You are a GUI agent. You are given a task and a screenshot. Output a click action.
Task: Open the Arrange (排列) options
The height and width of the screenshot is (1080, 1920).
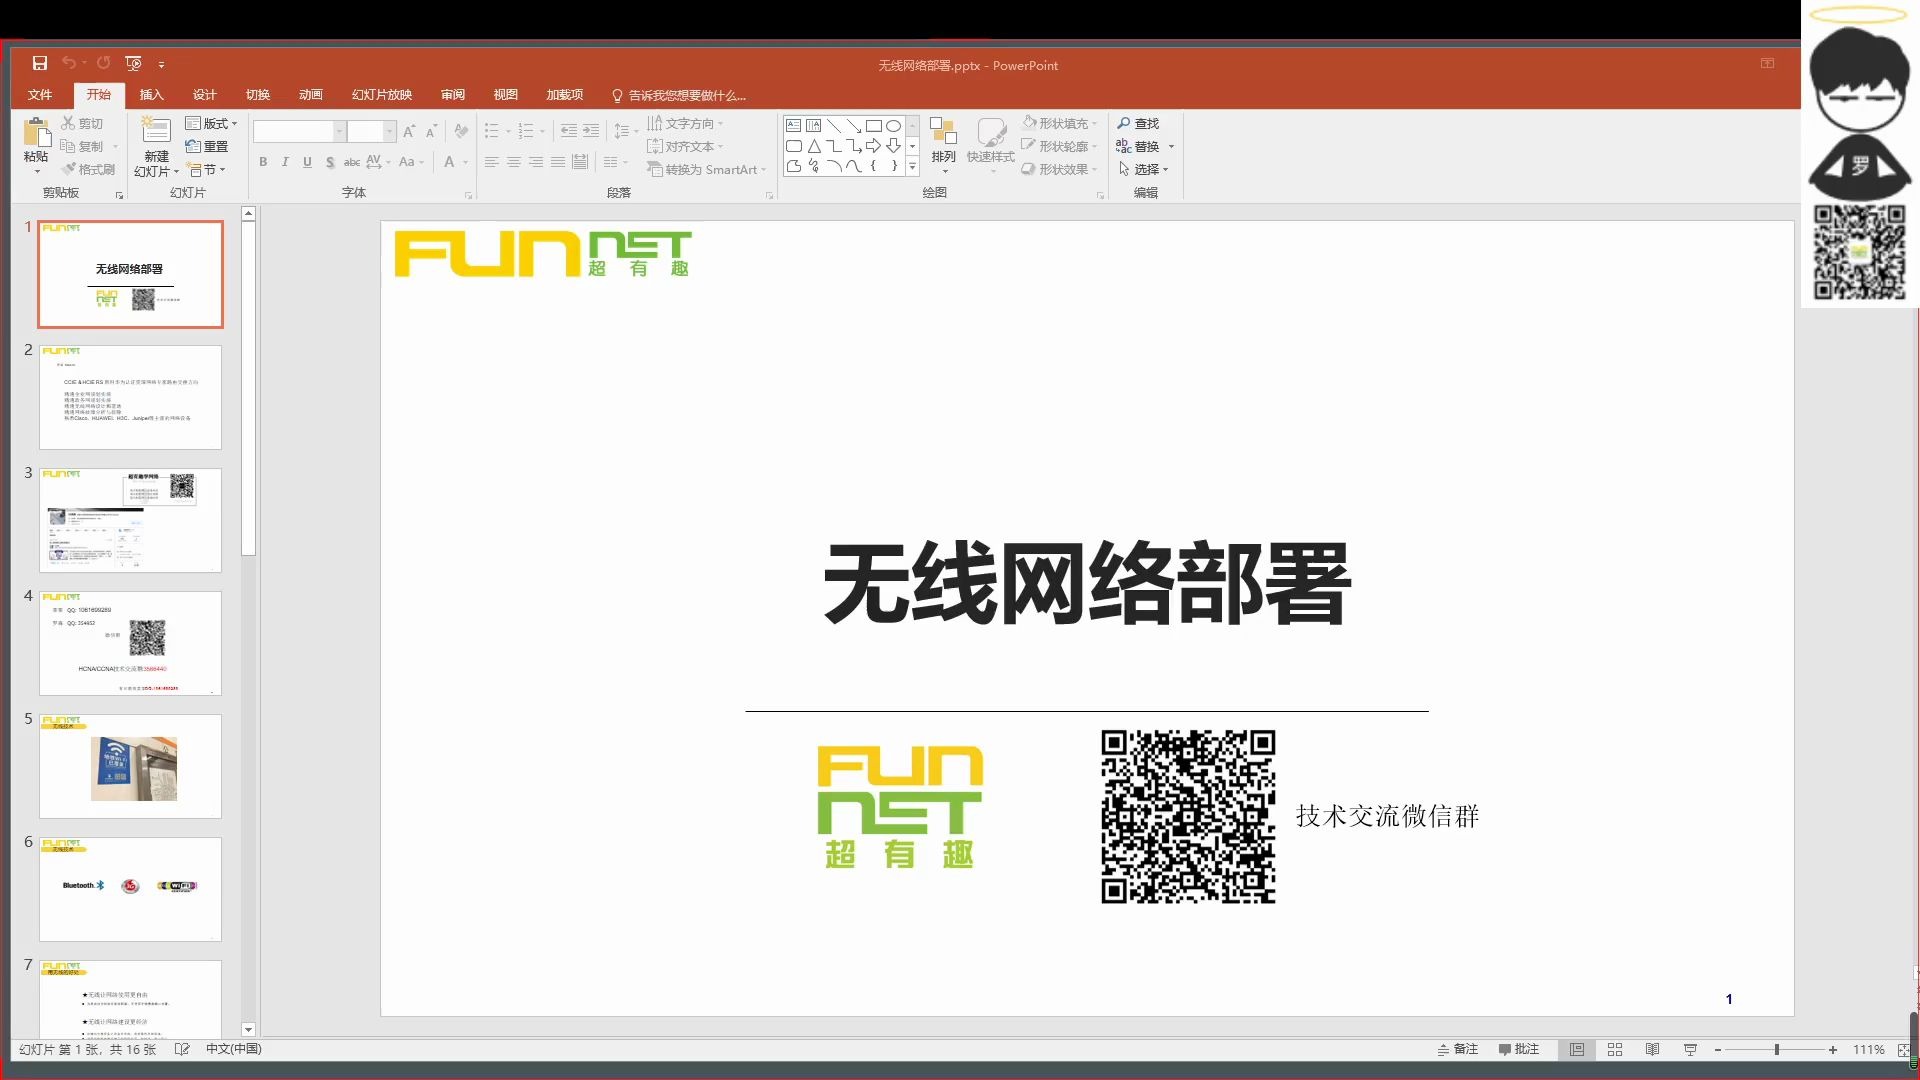click(943, 145)
